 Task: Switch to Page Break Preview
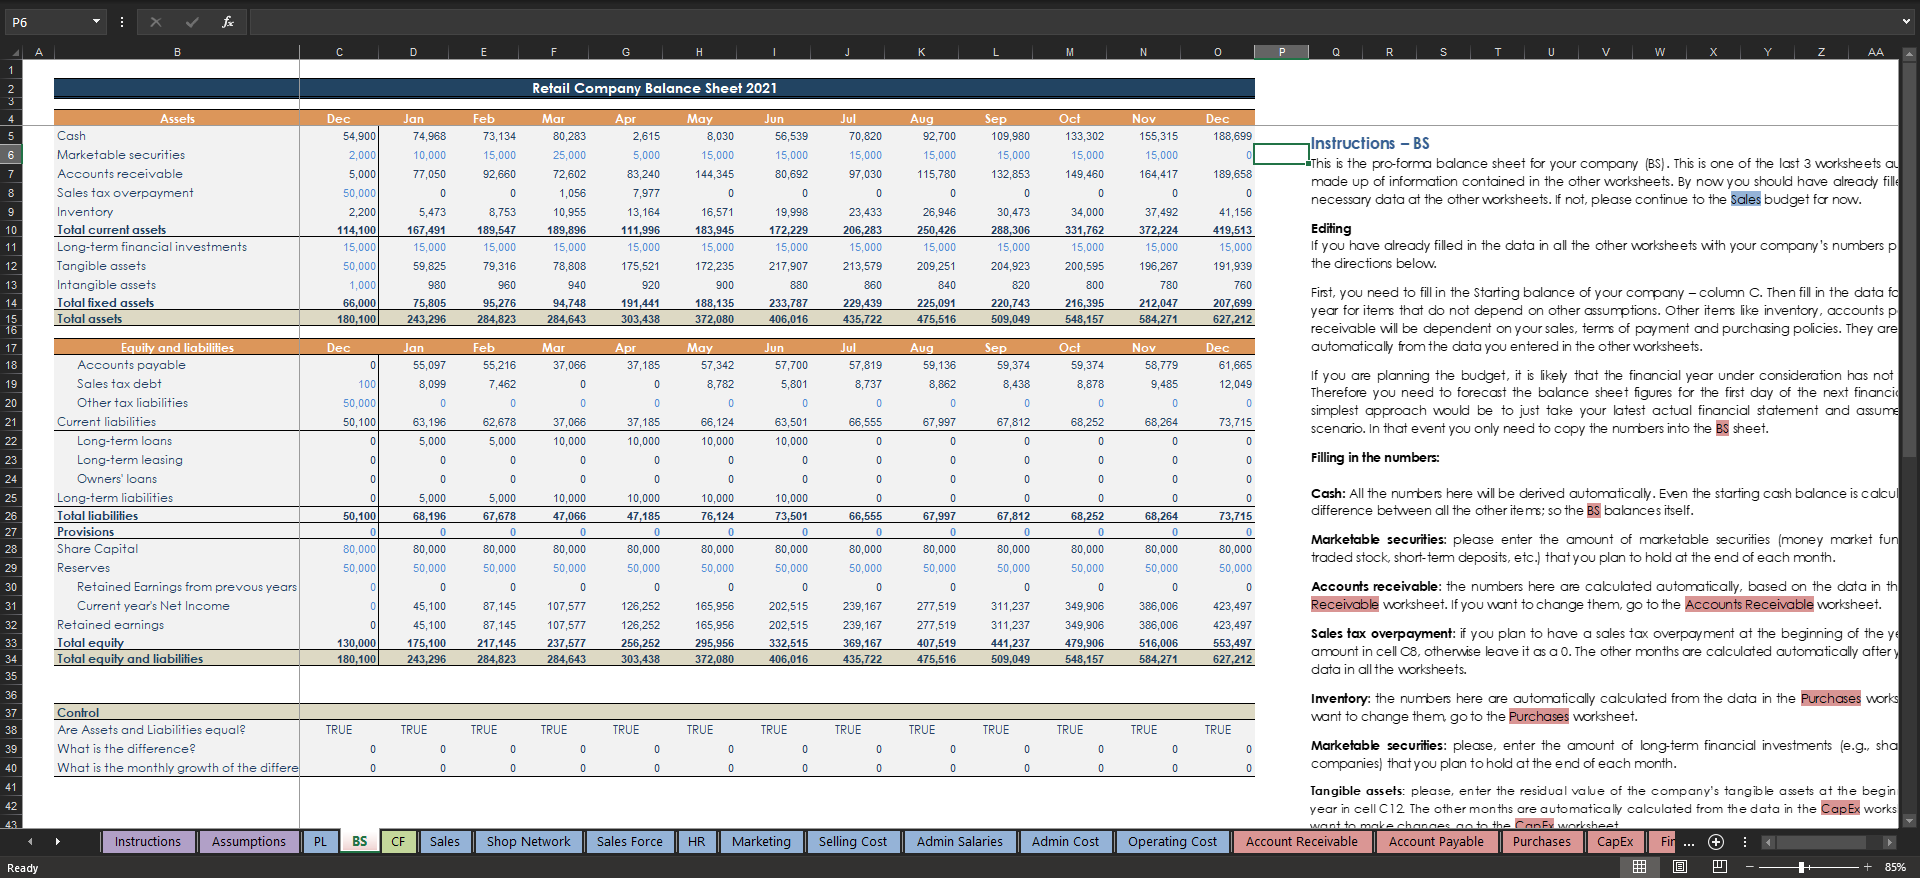coord(1720,867)
